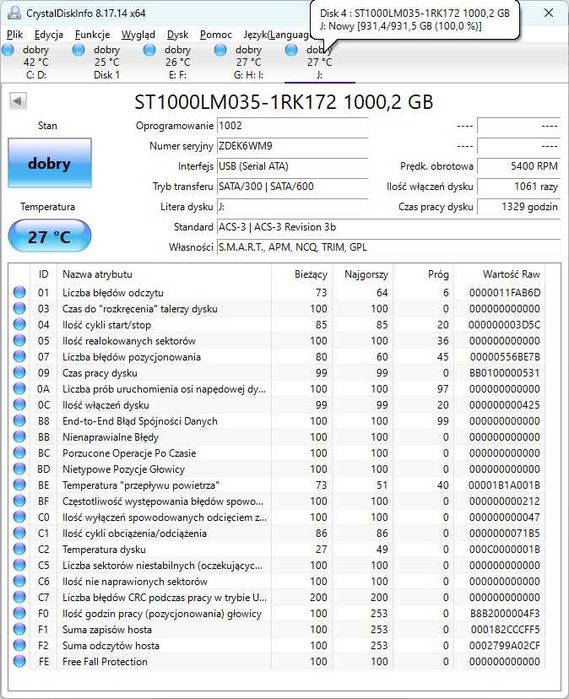Click status orb of attribute BB
This screenshot has width=569, height=699.
coord(19,437)
